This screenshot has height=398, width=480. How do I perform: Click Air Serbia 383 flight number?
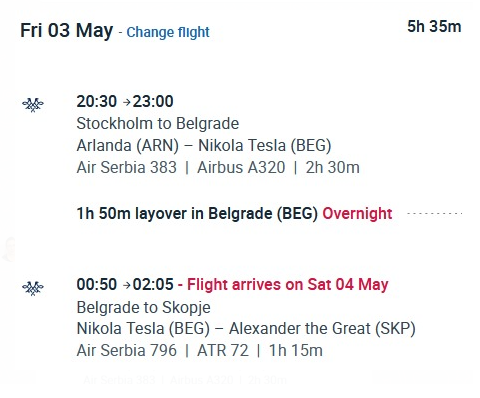[127, 167]
